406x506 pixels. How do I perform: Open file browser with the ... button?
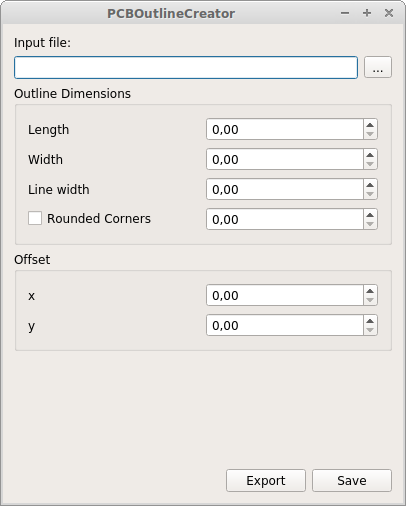378,67
